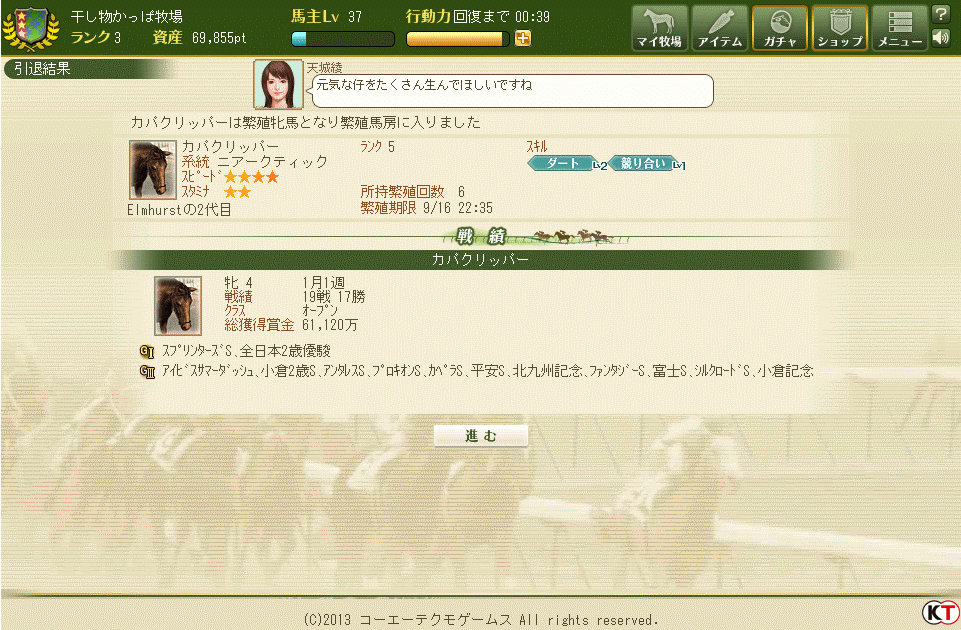Viewport: 961px width, 630px height.
Task: Click the text クラス オープン
Action: click(x=281, y=311)
